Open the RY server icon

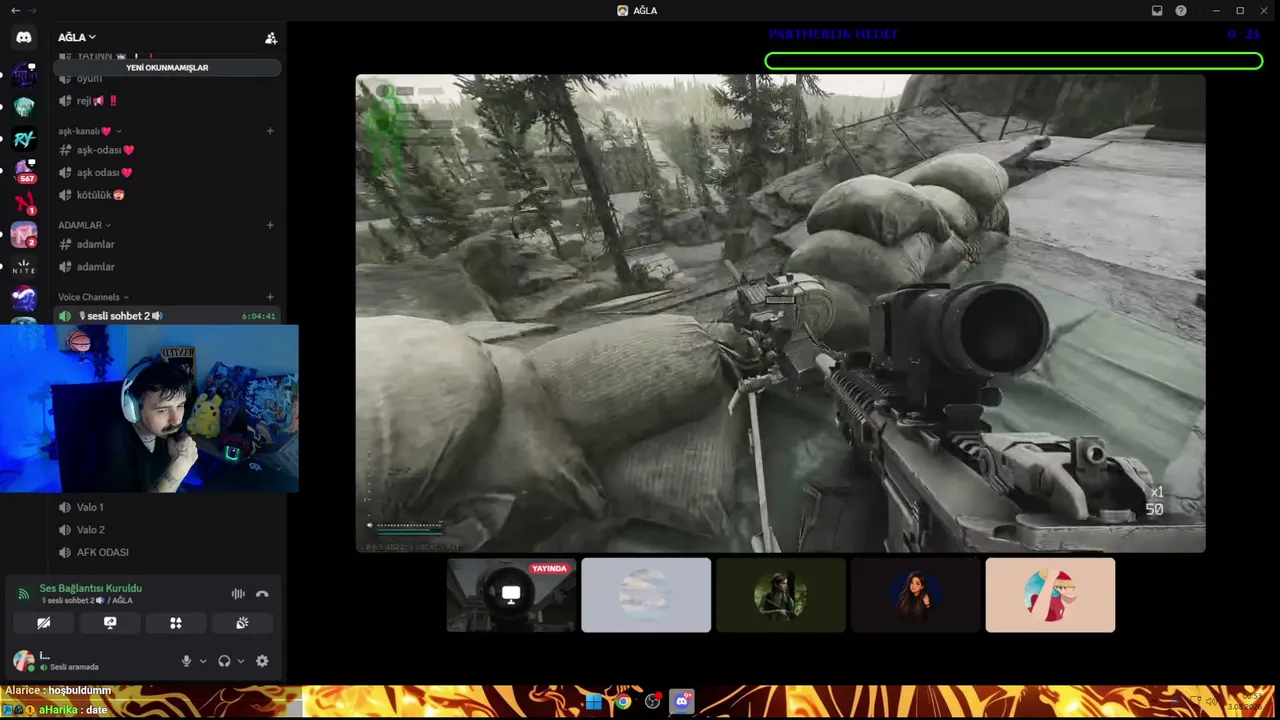[x=24, y=140]
